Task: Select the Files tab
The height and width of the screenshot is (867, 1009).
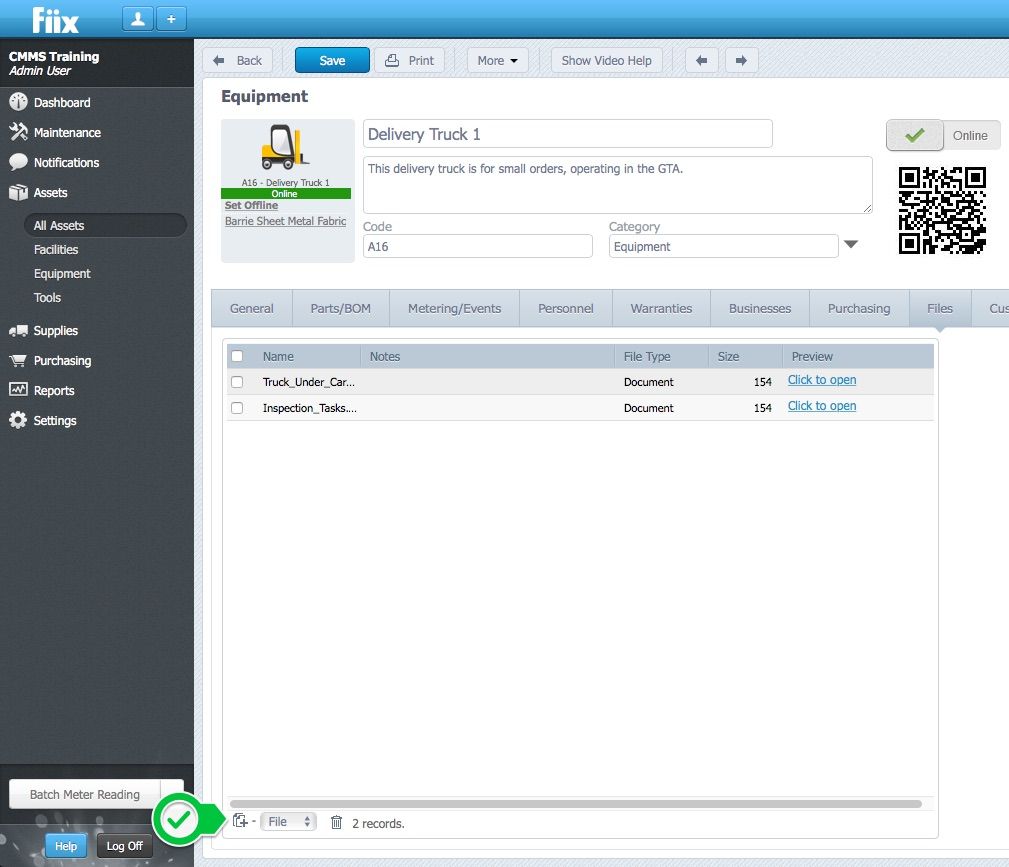Action: click(940, 308)
